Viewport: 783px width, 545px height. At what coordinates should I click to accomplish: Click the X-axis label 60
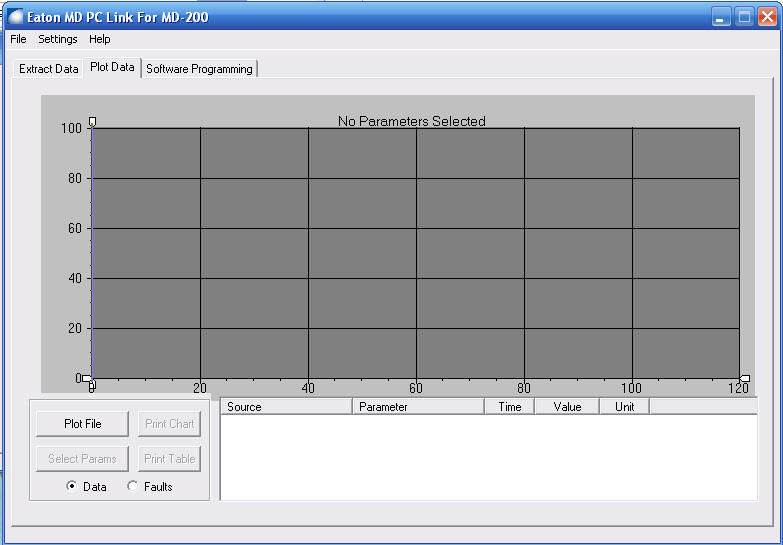pyautogui.click(x=416, y=388)
